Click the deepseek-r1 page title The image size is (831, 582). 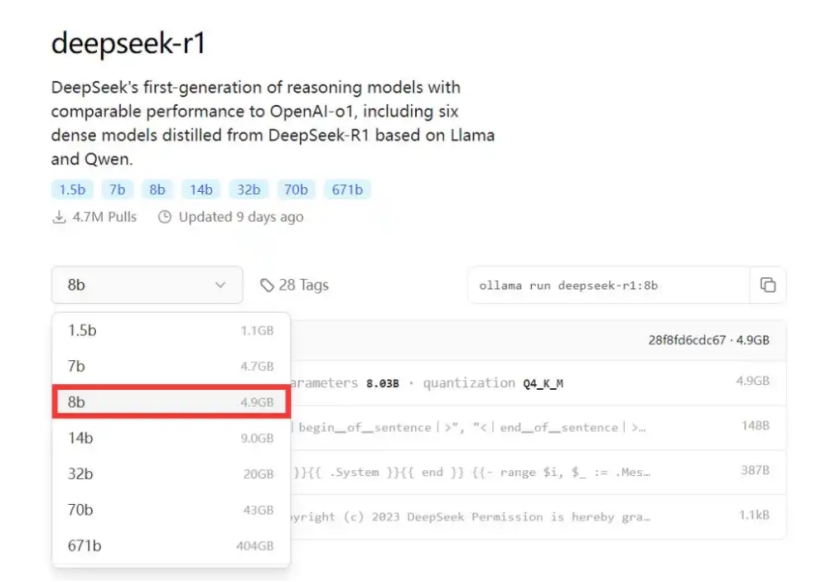(x=128, y=43)
